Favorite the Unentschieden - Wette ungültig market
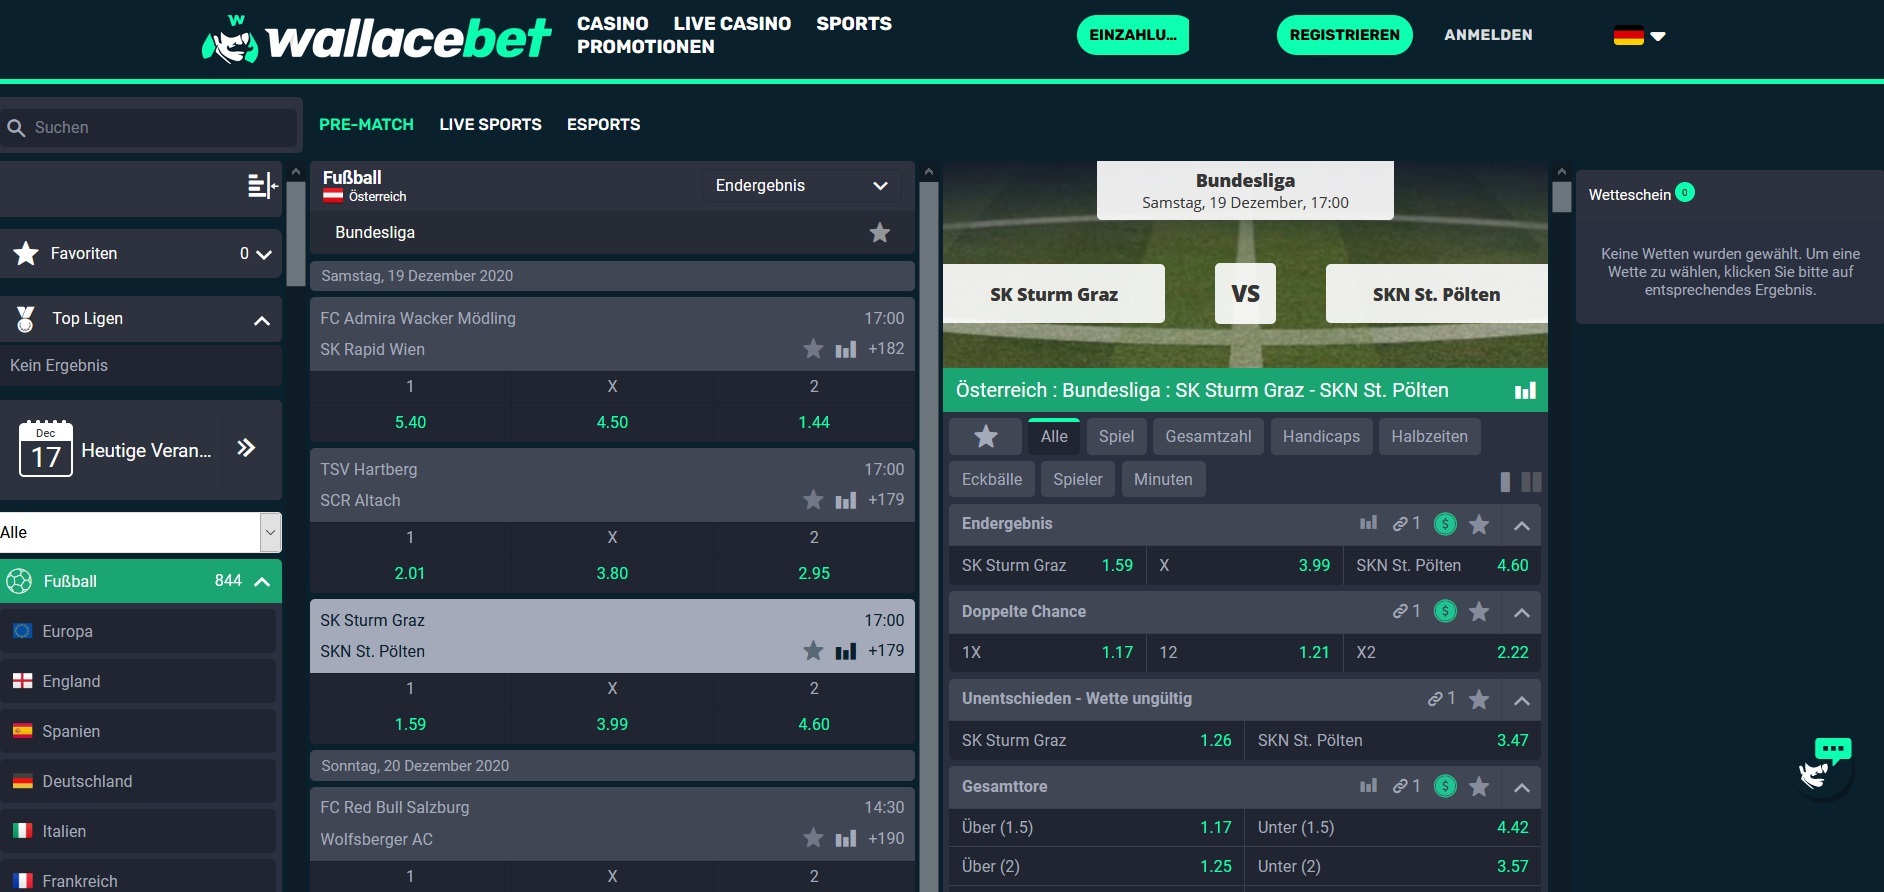Viewport: 1884px width, 892px height. (x=1479, y=700)
